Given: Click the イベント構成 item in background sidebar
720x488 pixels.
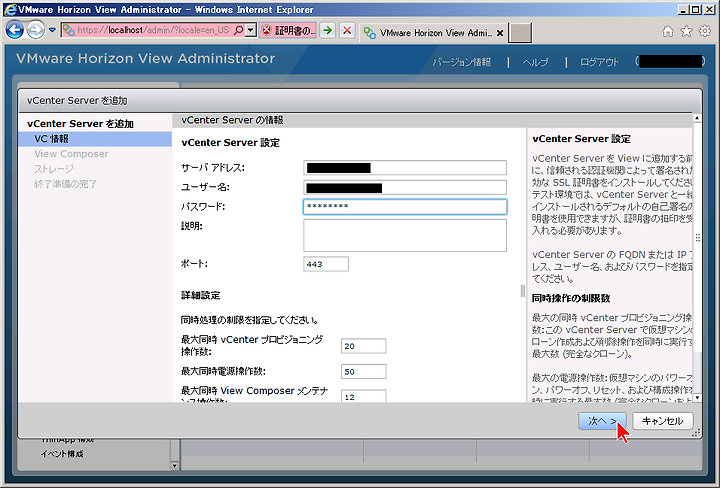Looking at the screenshot, I should [62, 454].
